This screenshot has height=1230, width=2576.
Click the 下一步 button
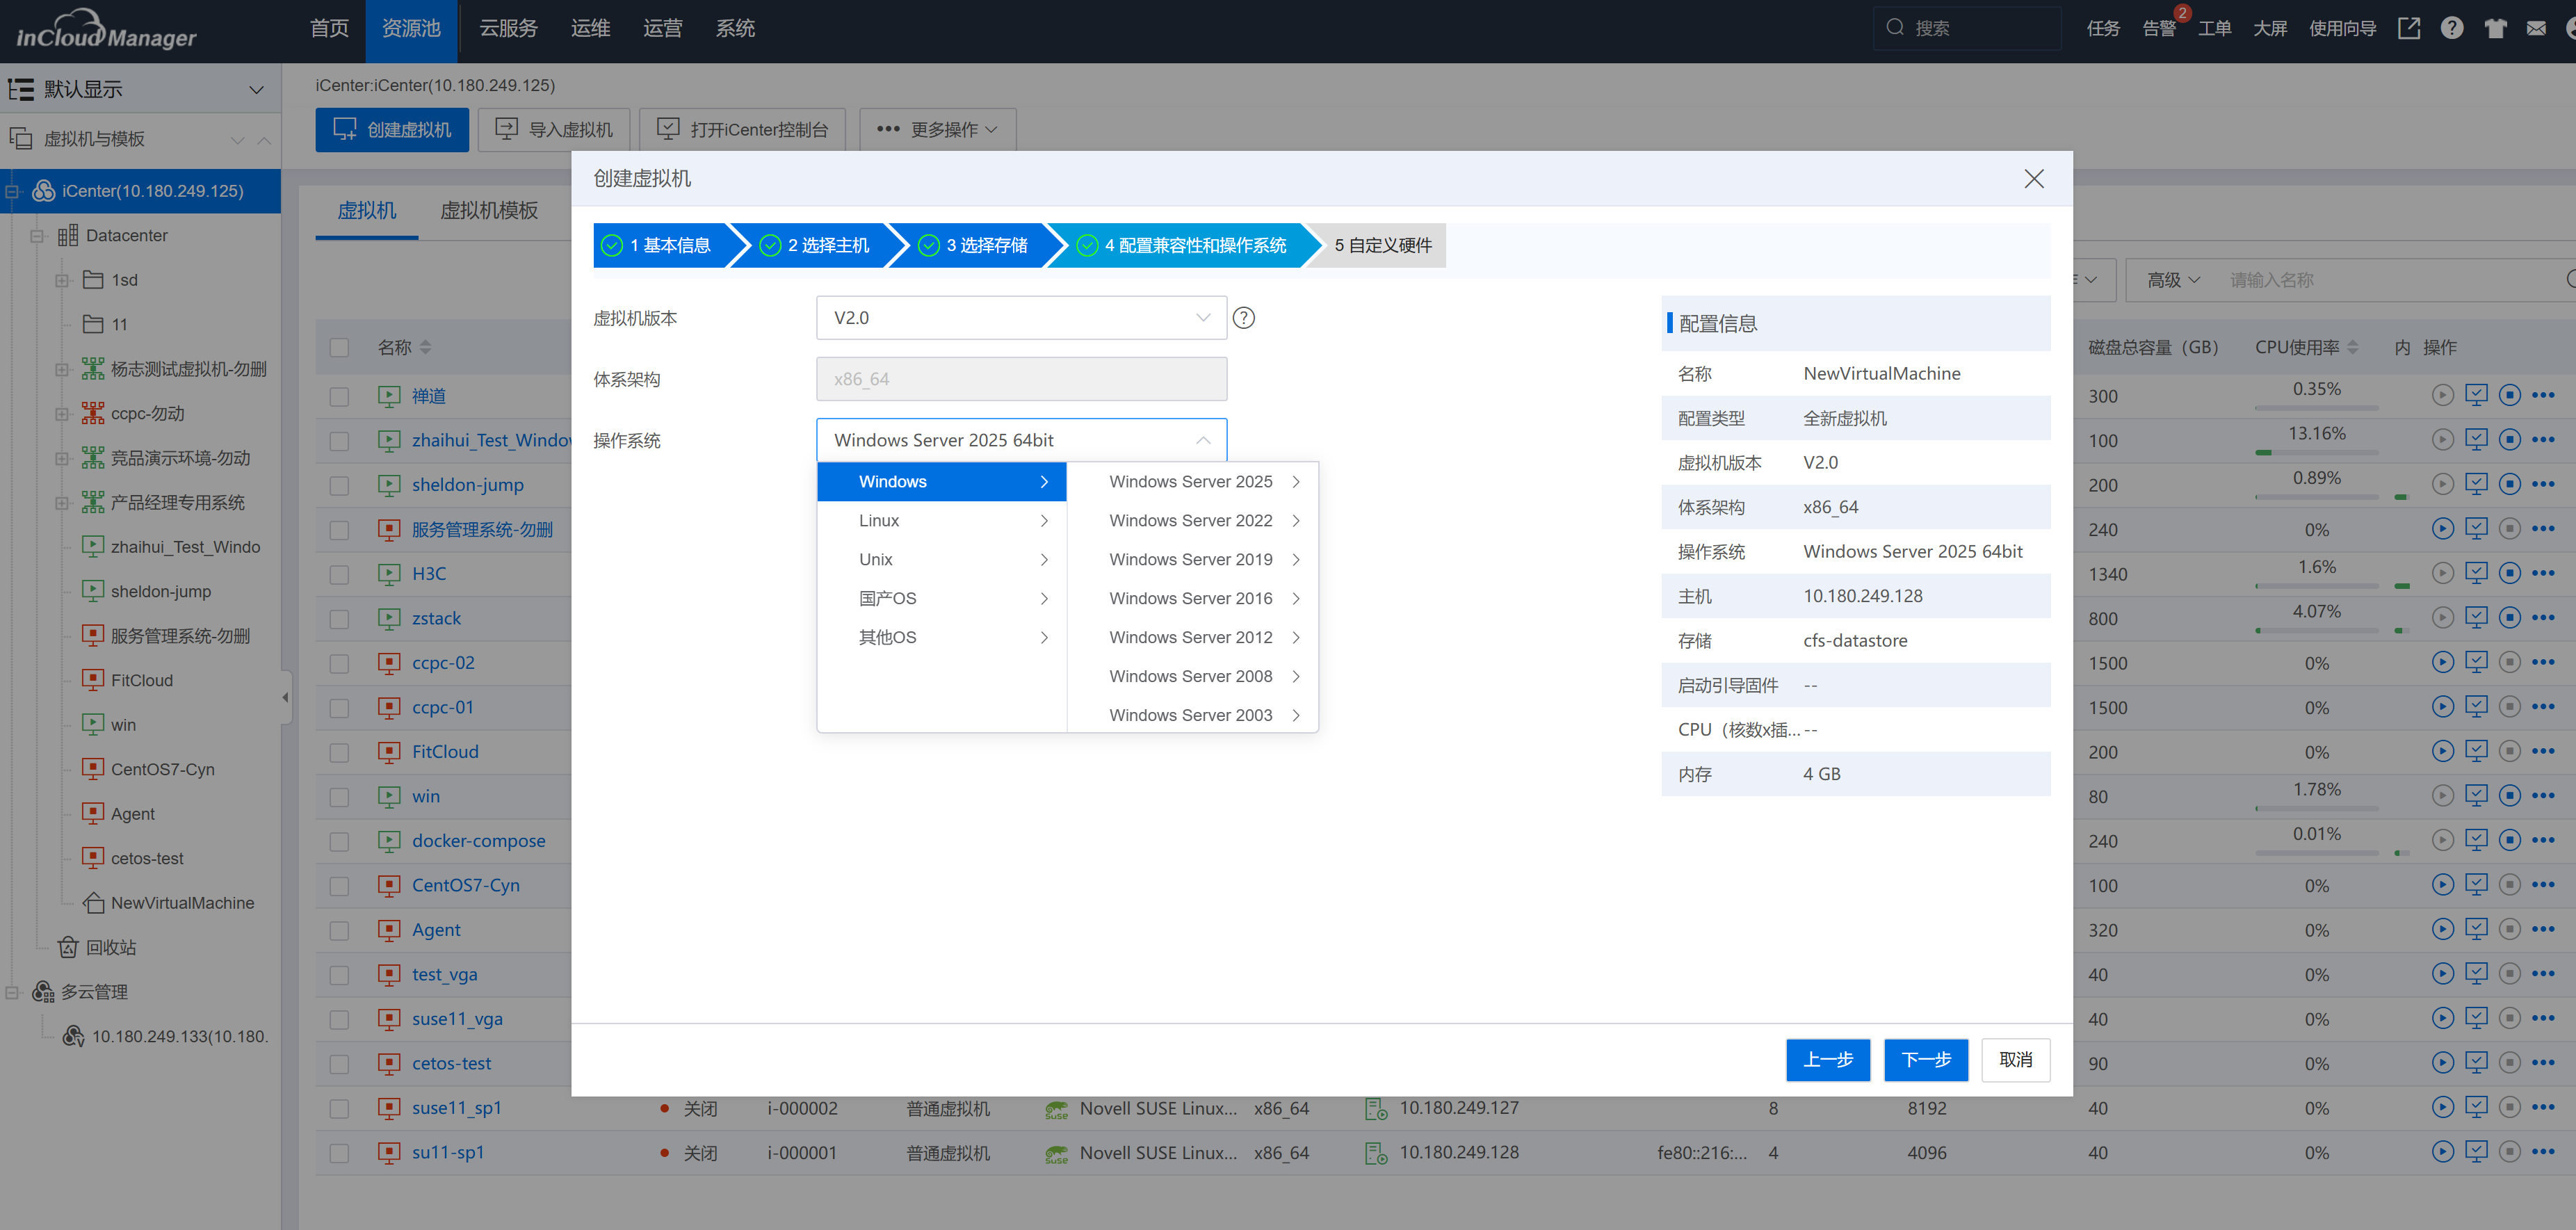(1925, 1059)
